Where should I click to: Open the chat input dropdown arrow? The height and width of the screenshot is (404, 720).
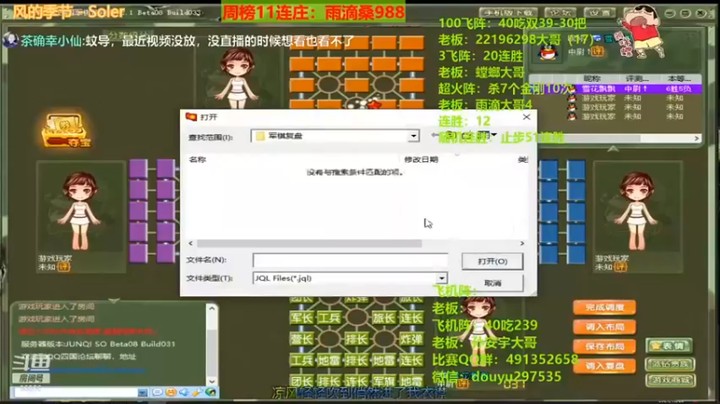pyautogui.click(x=143, y=393)
